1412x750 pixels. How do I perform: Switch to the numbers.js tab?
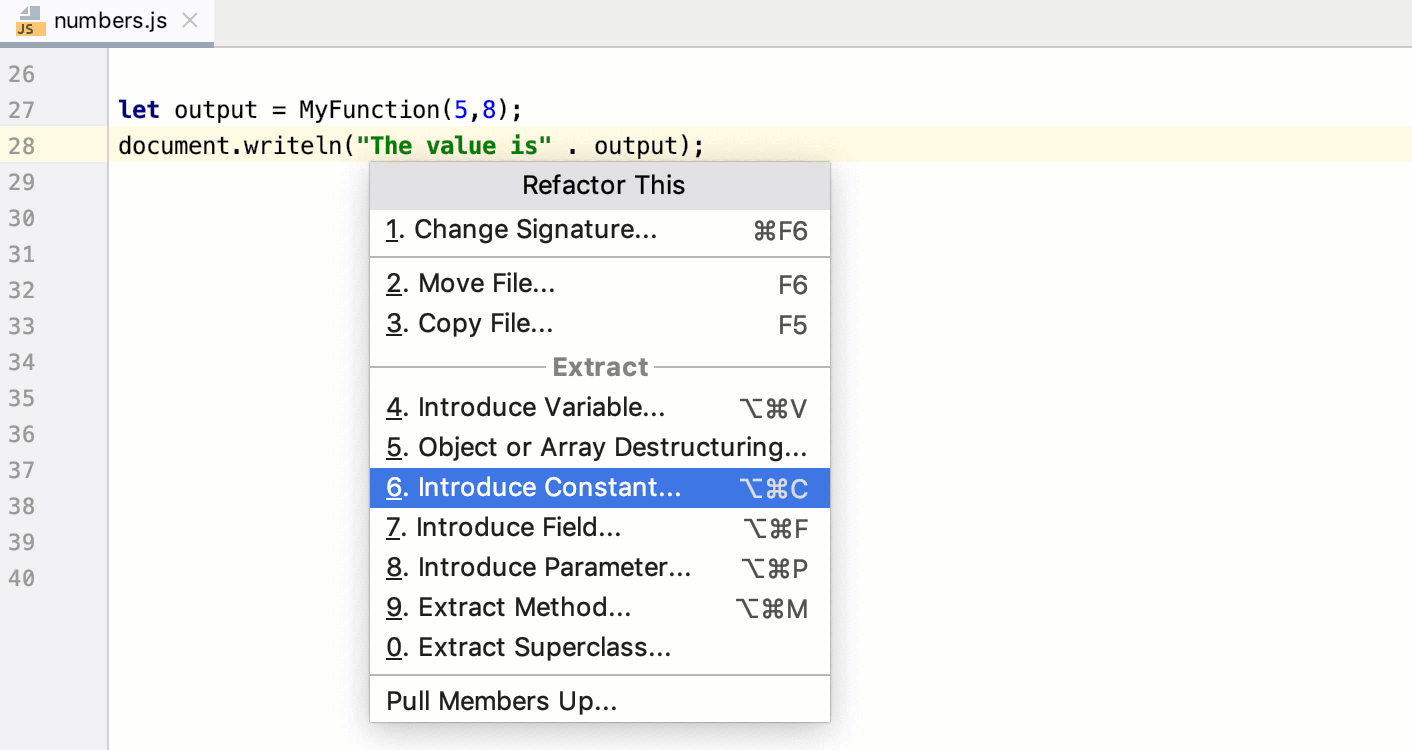click(x=105, y=18)
